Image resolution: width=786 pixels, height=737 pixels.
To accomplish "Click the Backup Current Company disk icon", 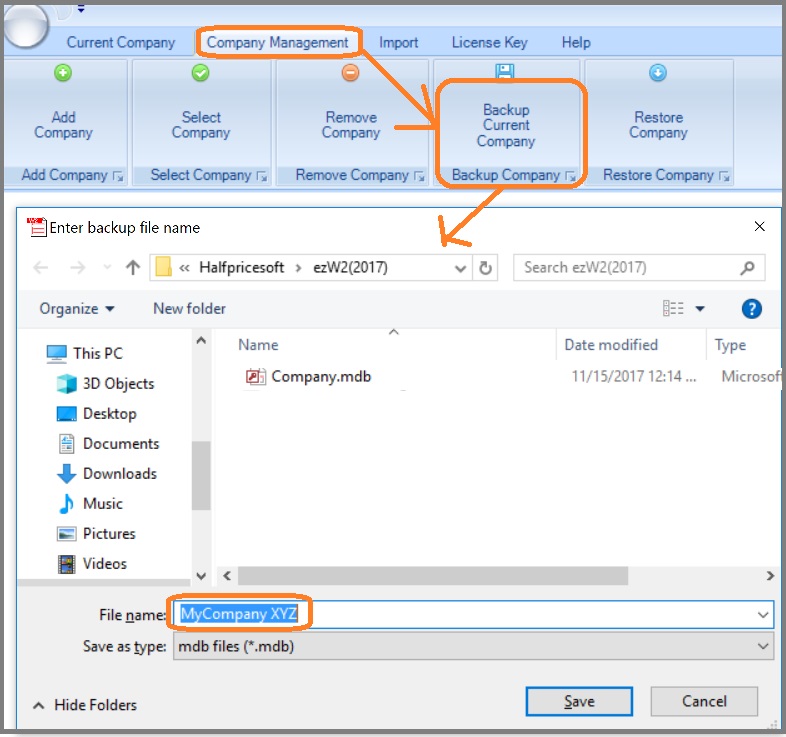I will click(505, 72).
